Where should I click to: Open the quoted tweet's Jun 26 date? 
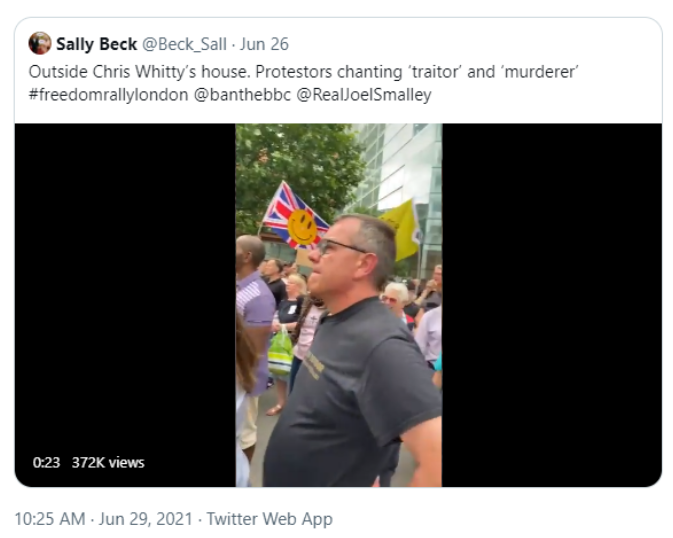point(264,44)
